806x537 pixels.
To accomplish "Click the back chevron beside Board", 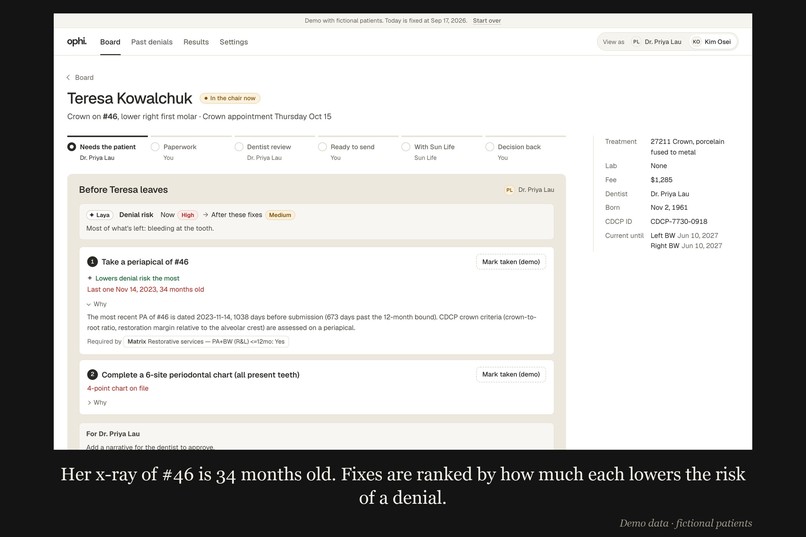I will pyautogui.click(x=68, y=78).
